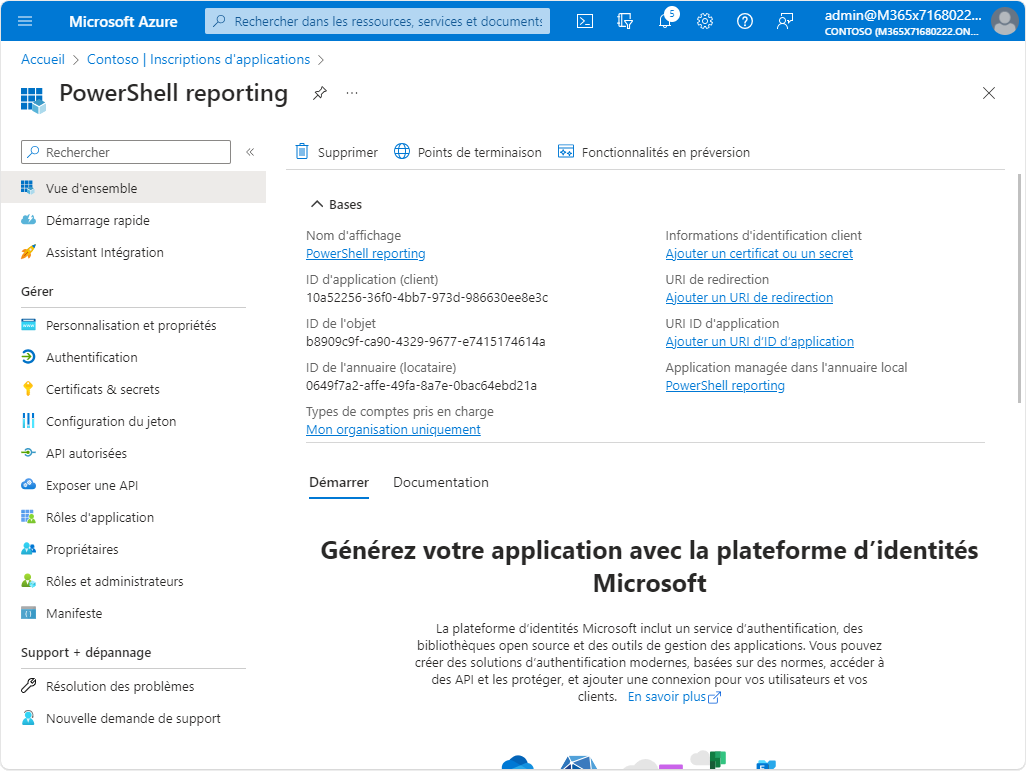Click the vertical scrollbar of the blade
Screen dimensions: 1026x771
1019,289
